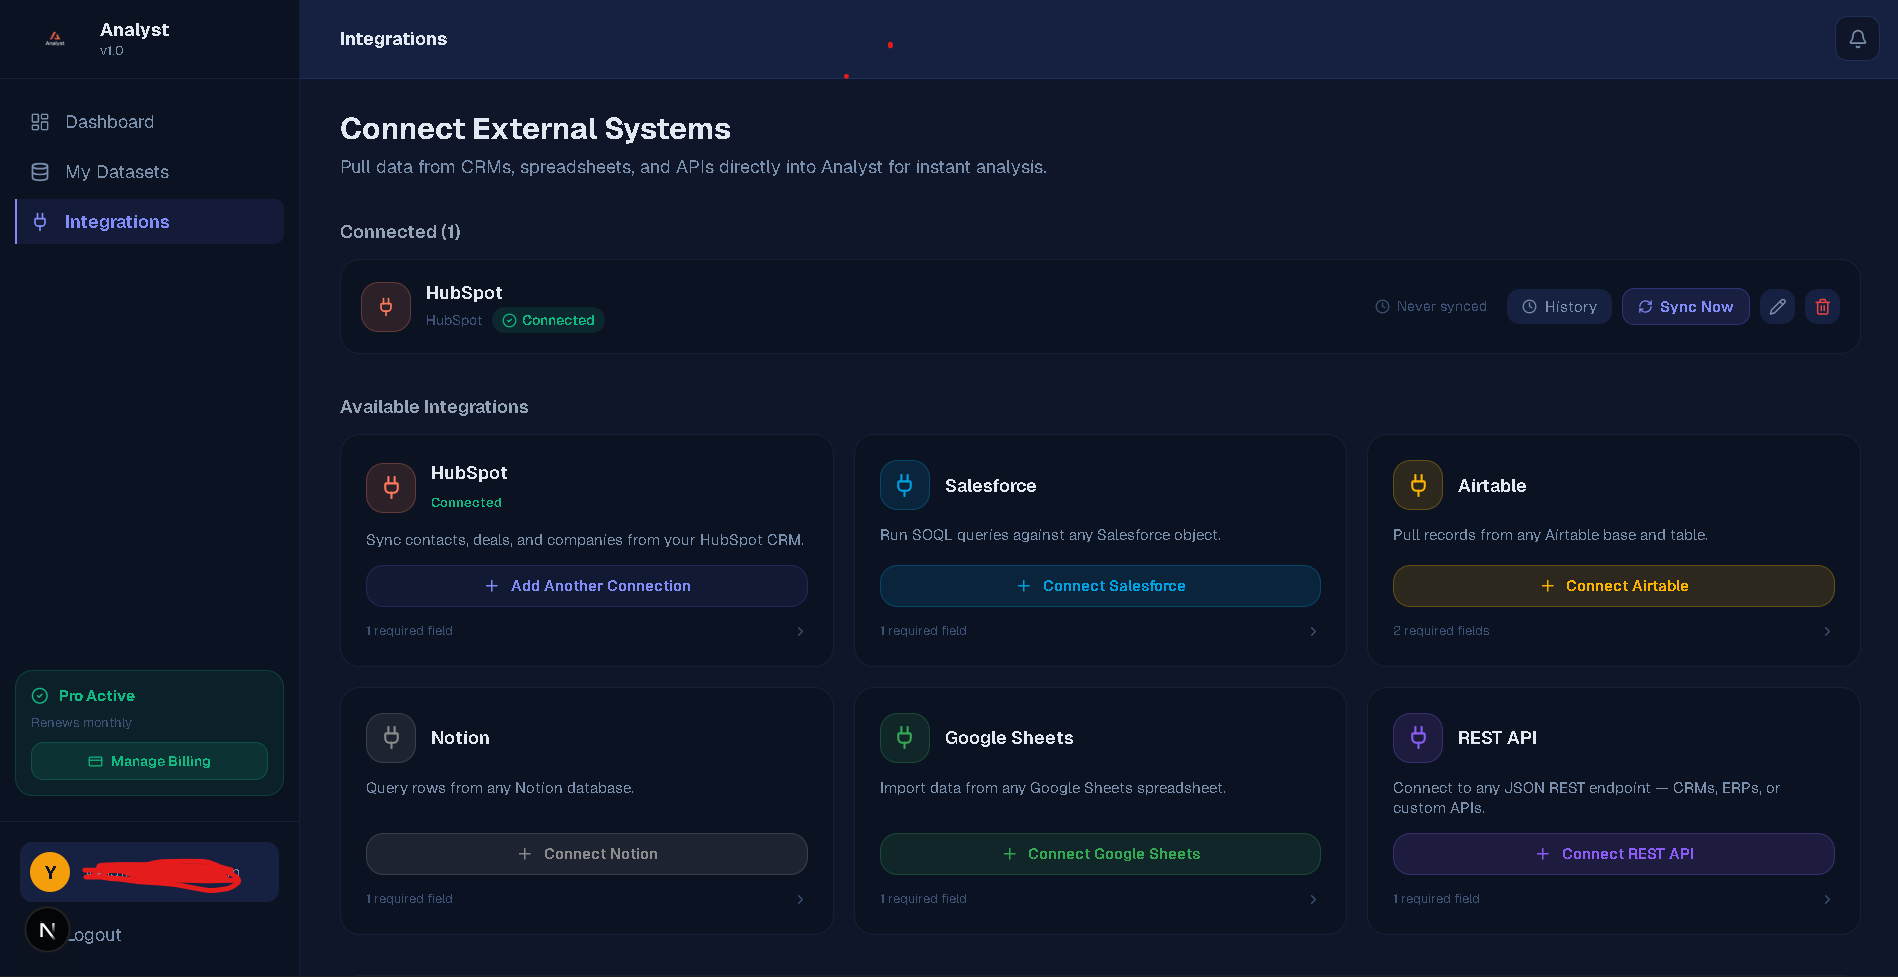
Task: Expand Airtable required fields chevron
Action: pos(1827,631)
